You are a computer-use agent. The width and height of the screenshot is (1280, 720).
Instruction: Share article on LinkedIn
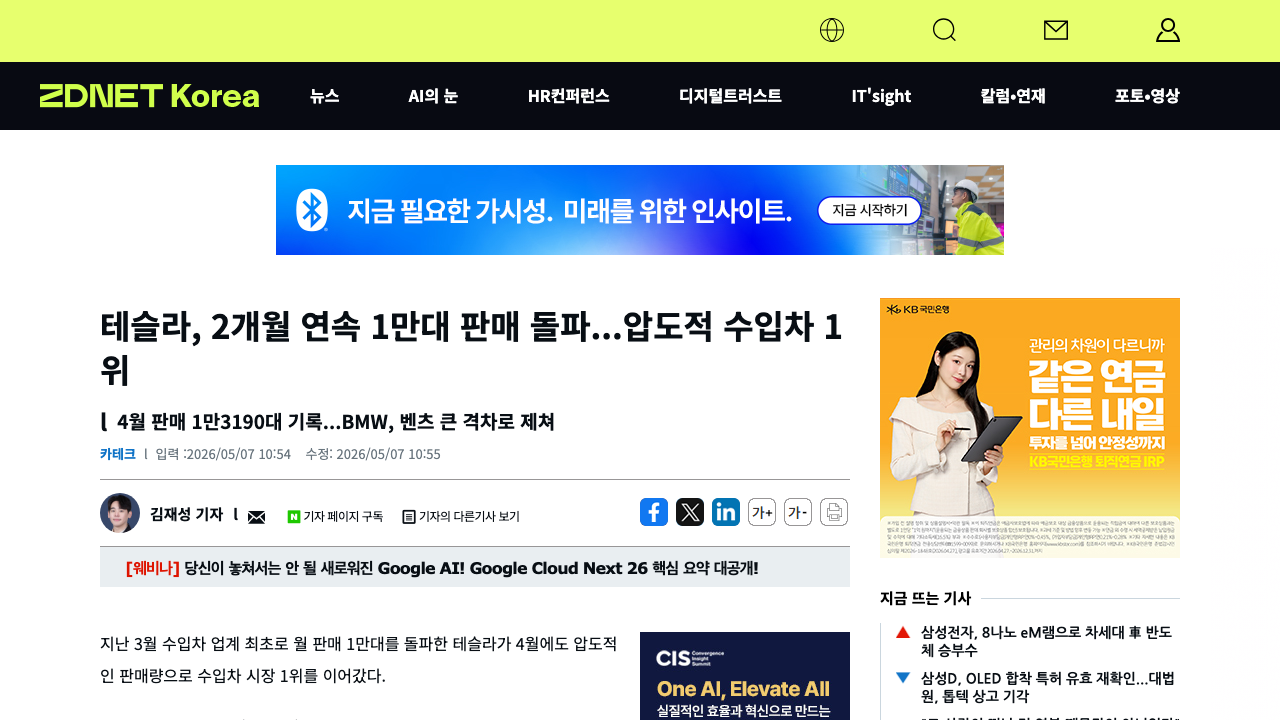[x=726, y=512]
